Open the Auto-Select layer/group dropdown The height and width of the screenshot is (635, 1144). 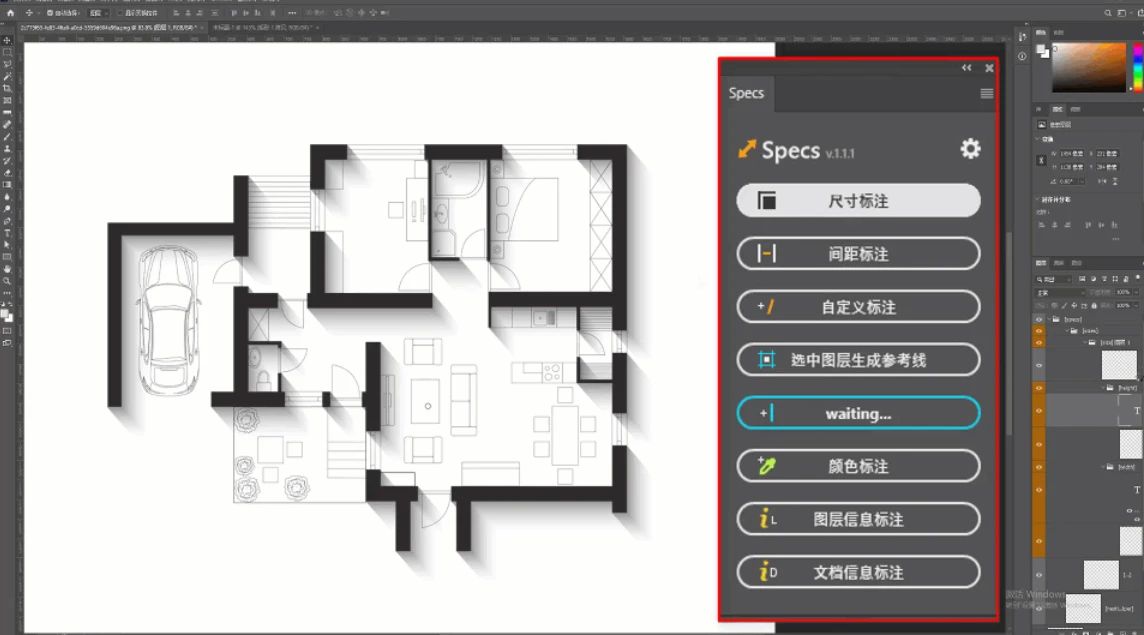pos(97,13)
